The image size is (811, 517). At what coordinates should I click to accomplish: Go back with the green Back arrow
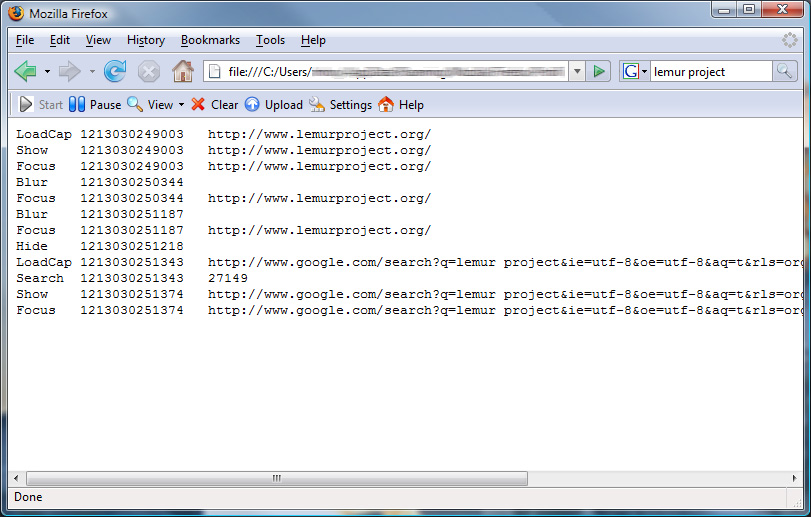tap(25, 71)
